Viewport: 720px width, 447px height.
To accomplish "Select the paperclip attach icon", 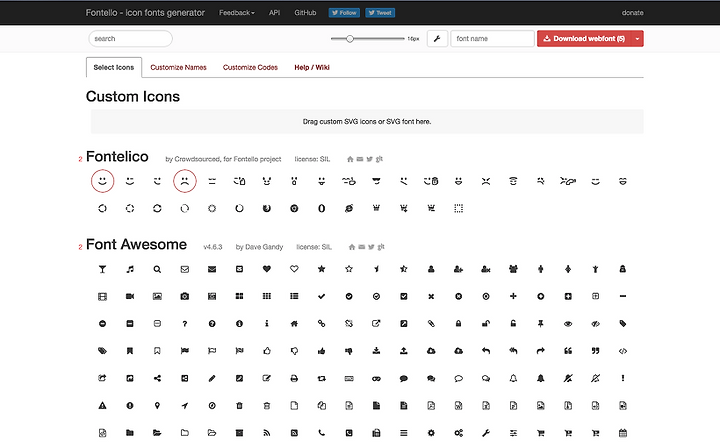I will pyautogui.click(x=431, y=324).
